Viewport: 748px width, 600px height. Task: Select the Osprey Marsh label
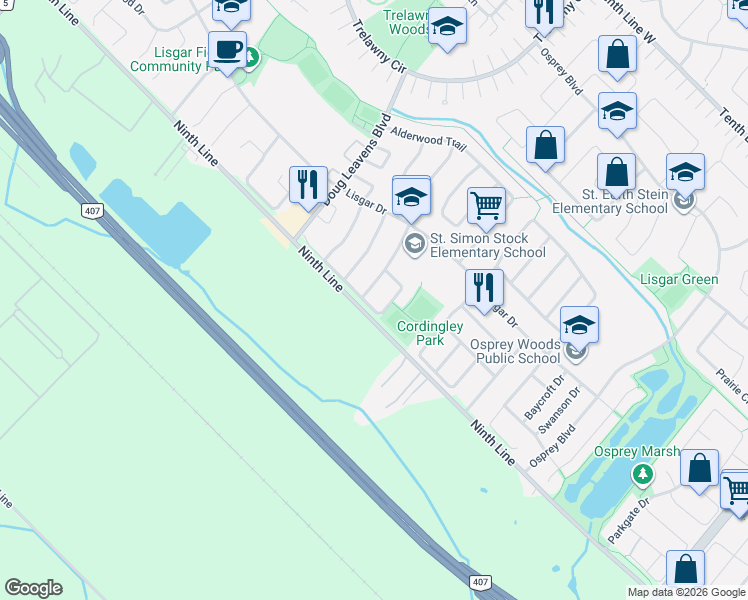[636, 451]
